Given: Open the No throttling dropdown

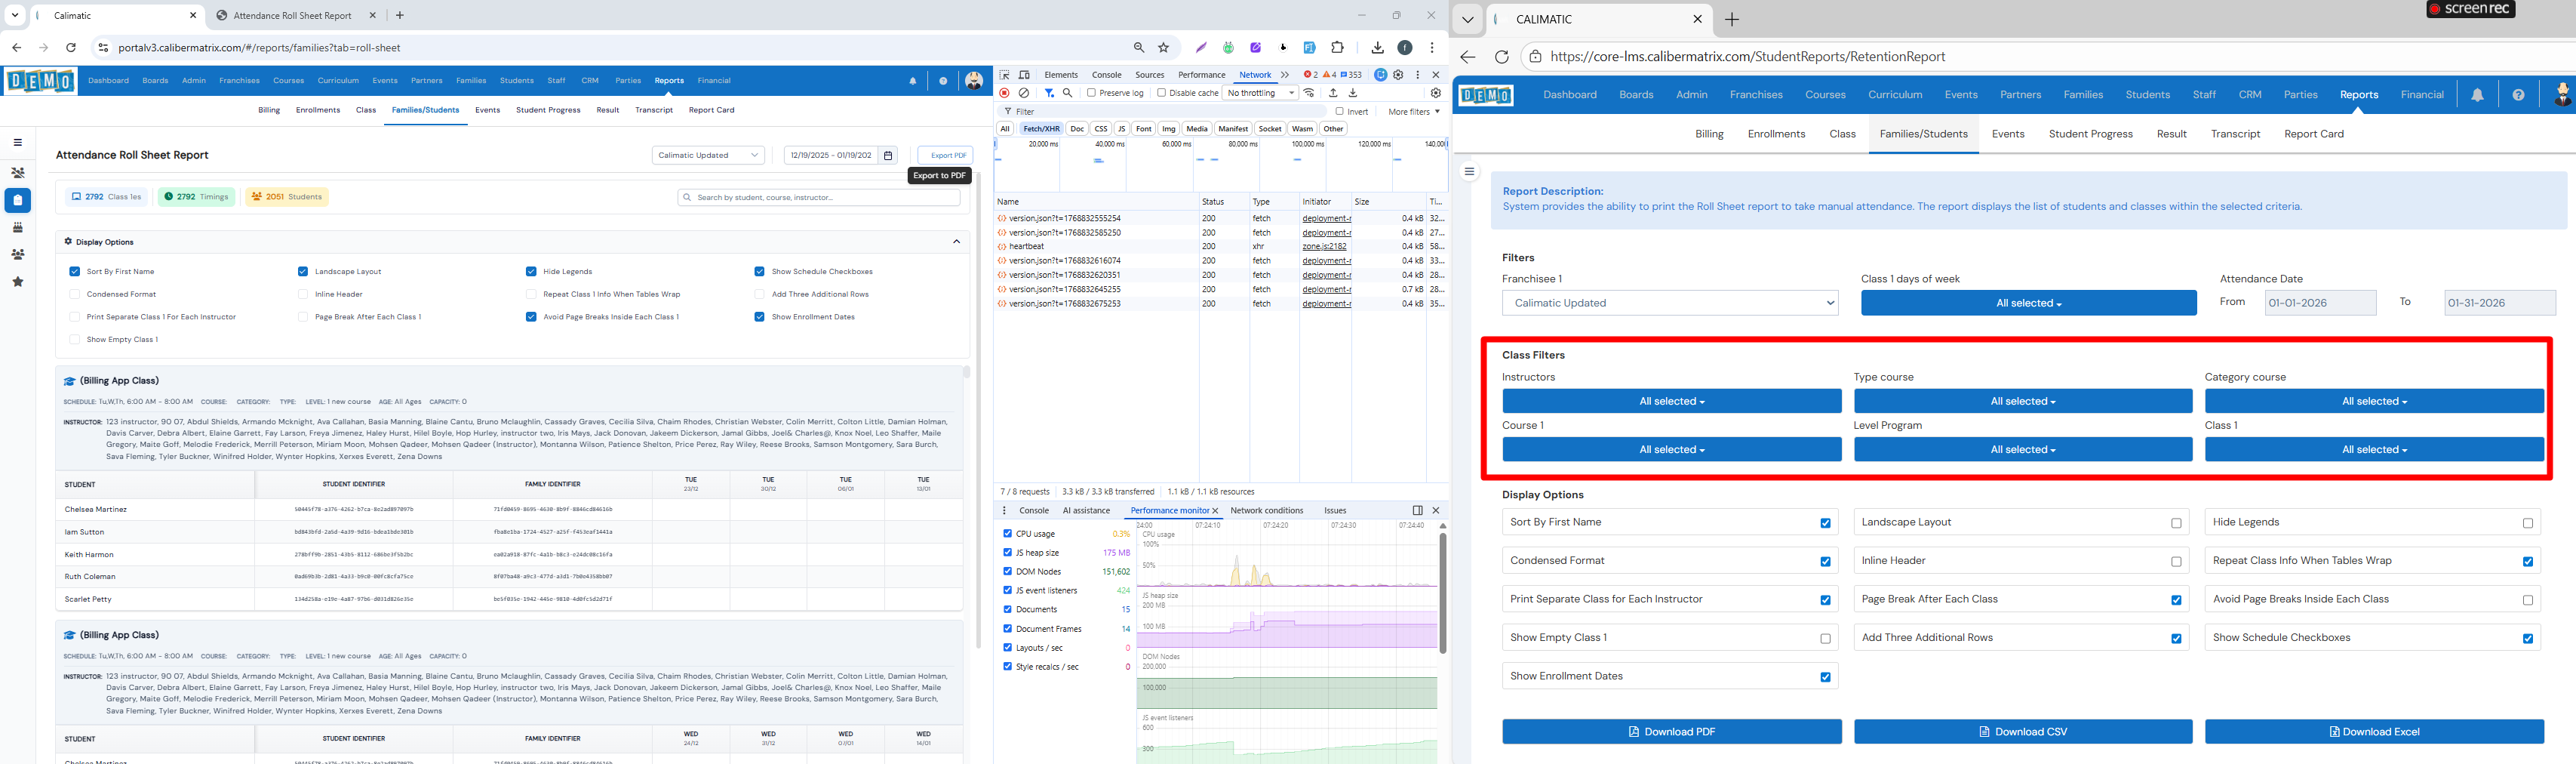Looking at the screenshot, I should click(x=1260, y=93).
